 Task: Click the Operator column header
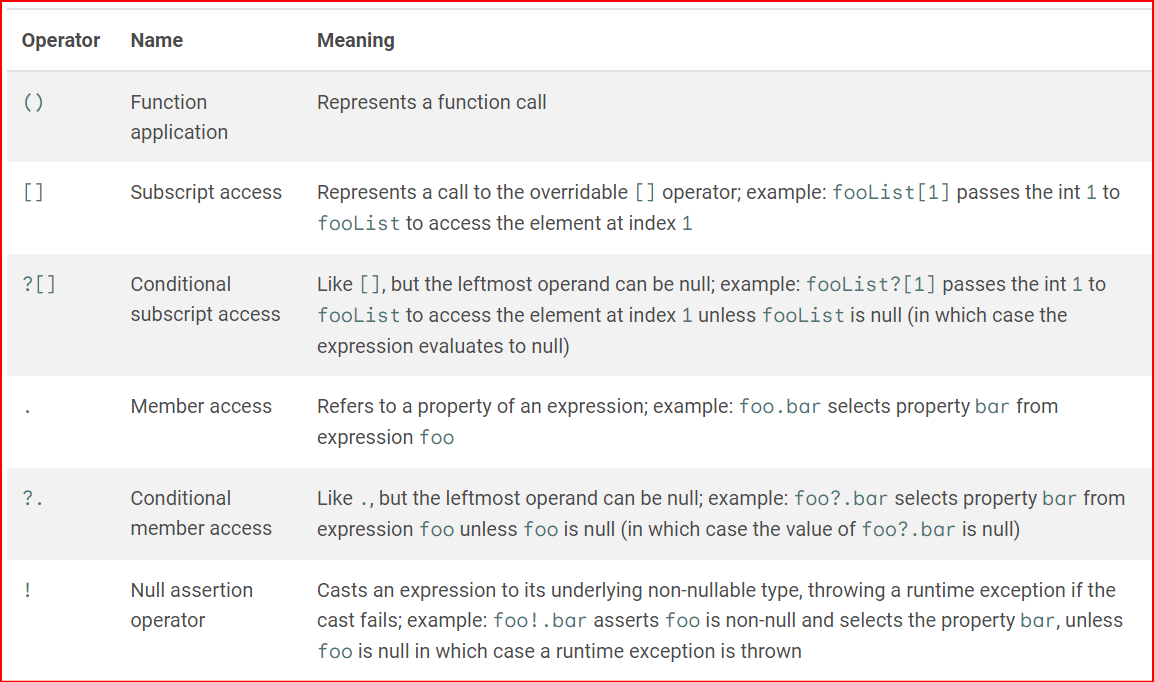click(x=61, y=41)
